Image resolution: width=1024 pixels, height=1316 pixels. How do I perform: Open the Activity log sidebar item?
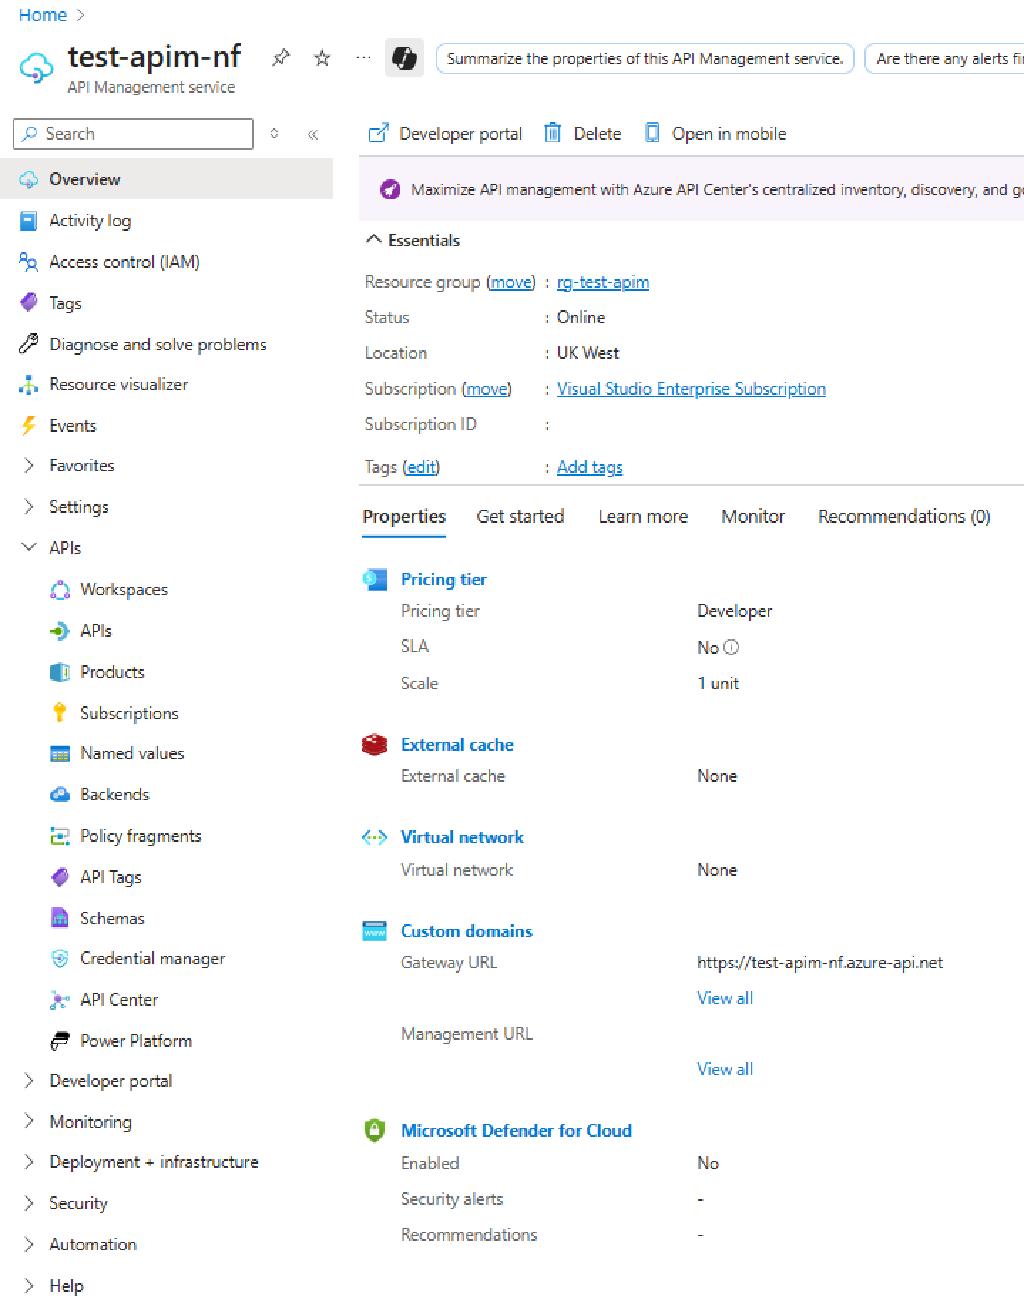[x=90, y=220]
